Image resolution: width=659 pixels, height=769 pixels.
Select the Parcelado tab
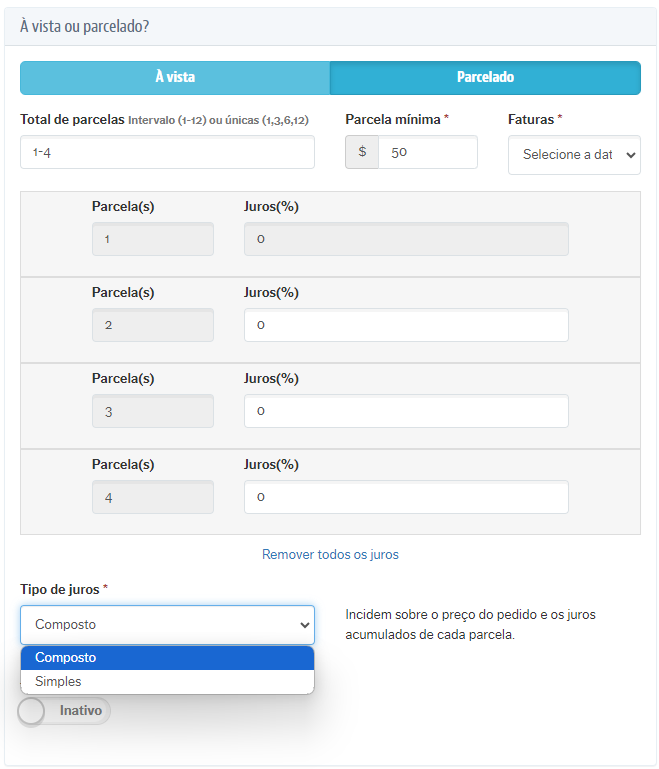click(x=485, y=77)
